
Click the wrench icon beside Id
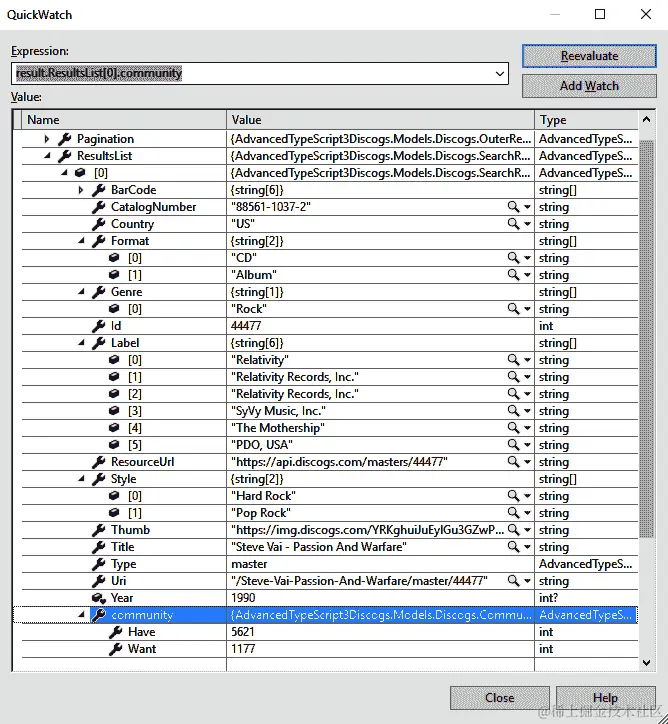[x=98, y=326]
